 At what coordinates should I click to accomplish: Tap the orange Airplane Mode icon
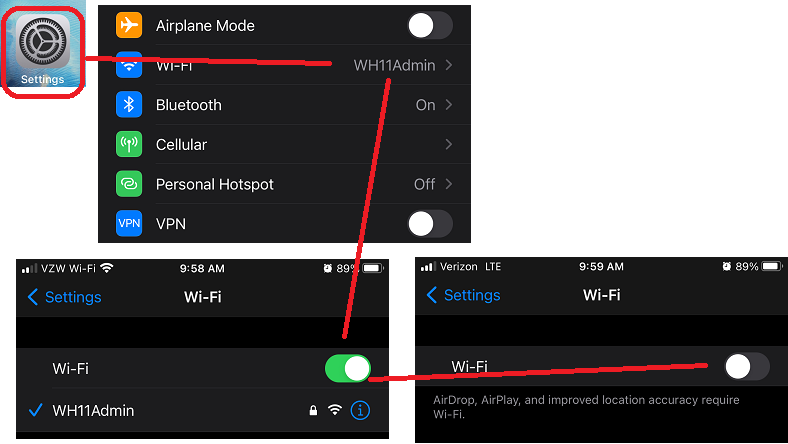coord(129,25)
